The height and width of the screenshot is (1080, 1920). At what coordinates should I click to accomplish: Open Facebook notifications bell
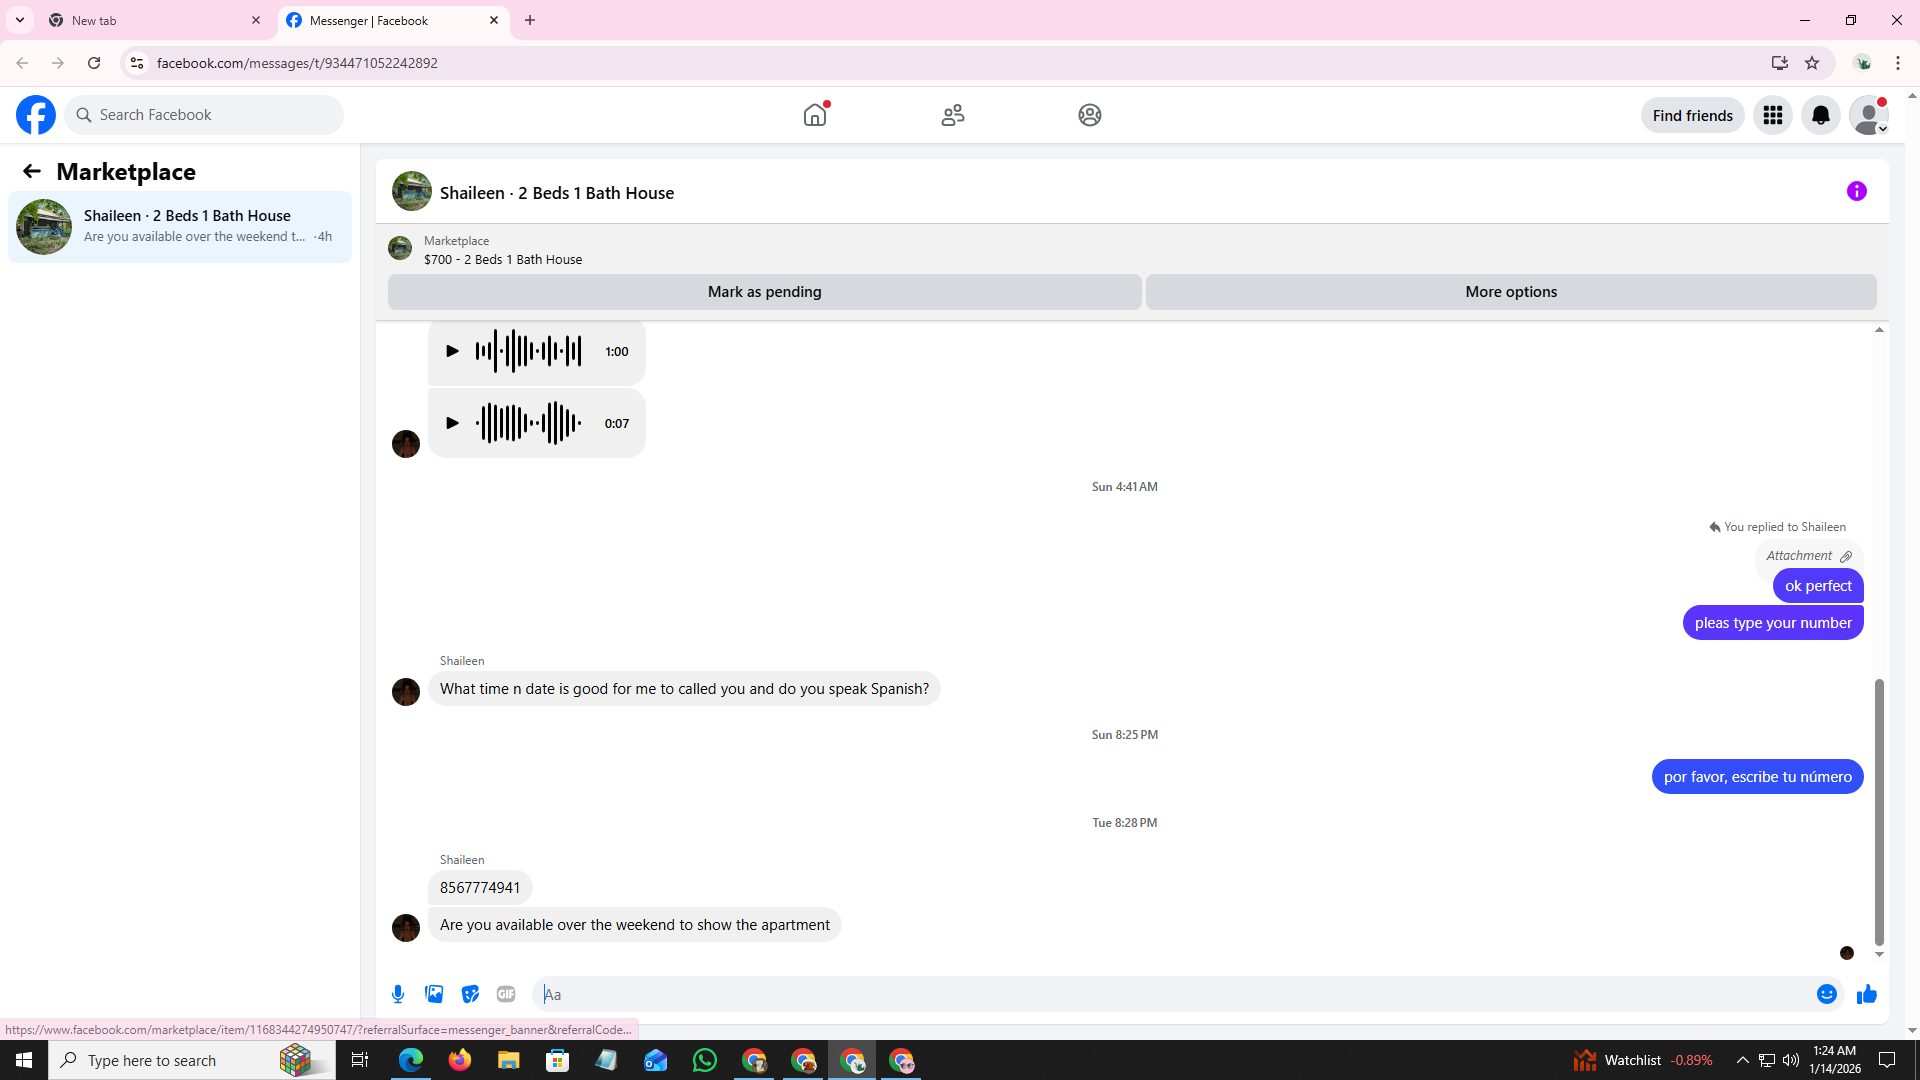click(x=1820, y=115)
